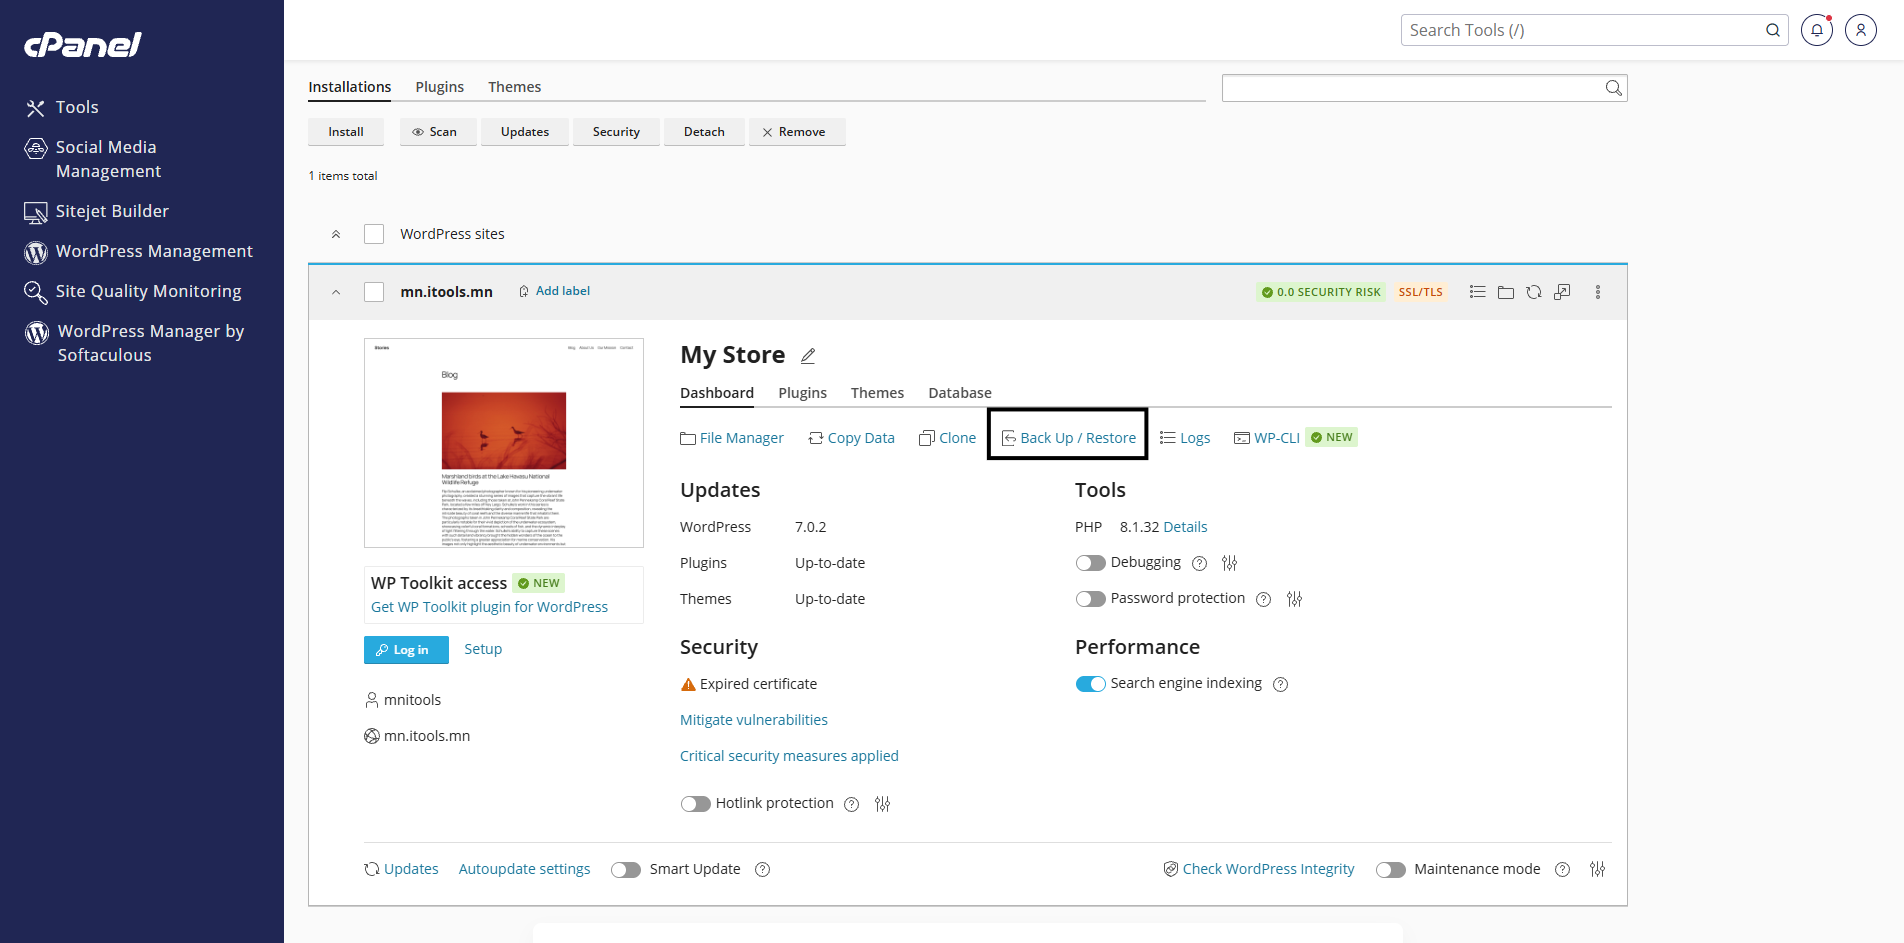
Task: Click the blue Log in button
Action: (x=406, y=650)
